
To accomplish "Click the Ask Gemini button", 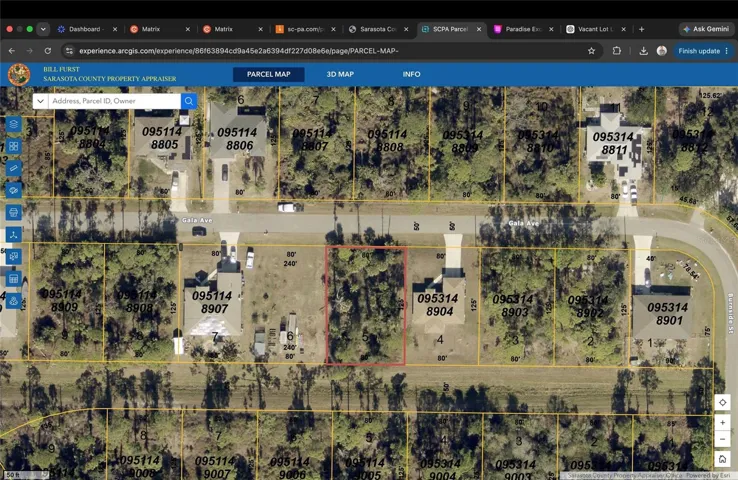I will [x=706, y=29].
